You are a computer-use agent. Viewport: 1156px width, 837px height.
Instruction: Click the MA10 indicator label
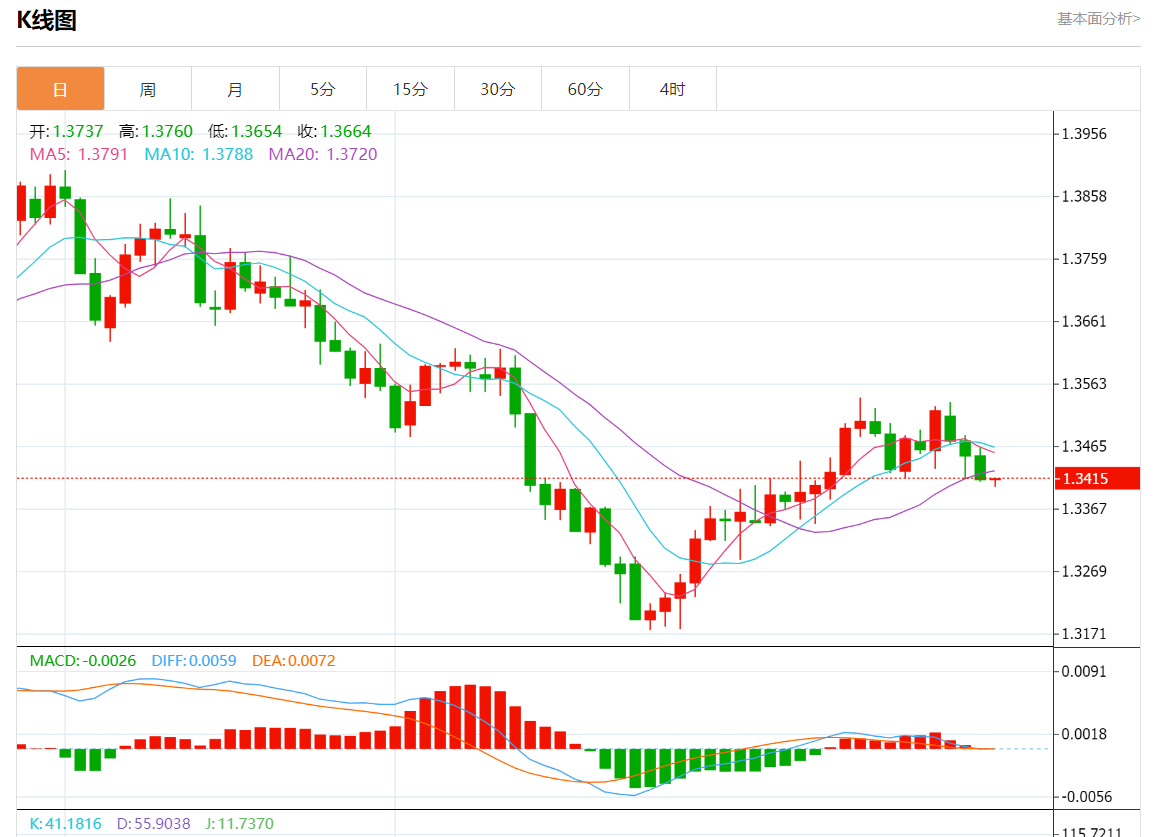coord(198,154)
